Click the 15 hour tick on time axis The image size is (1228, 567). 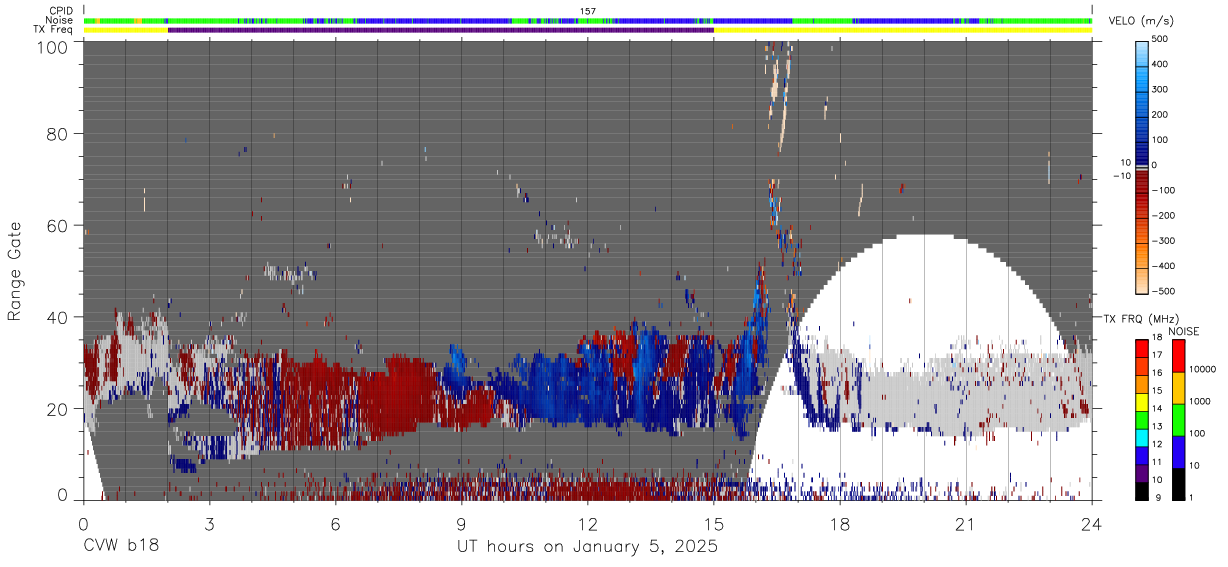tap(713, 523)
